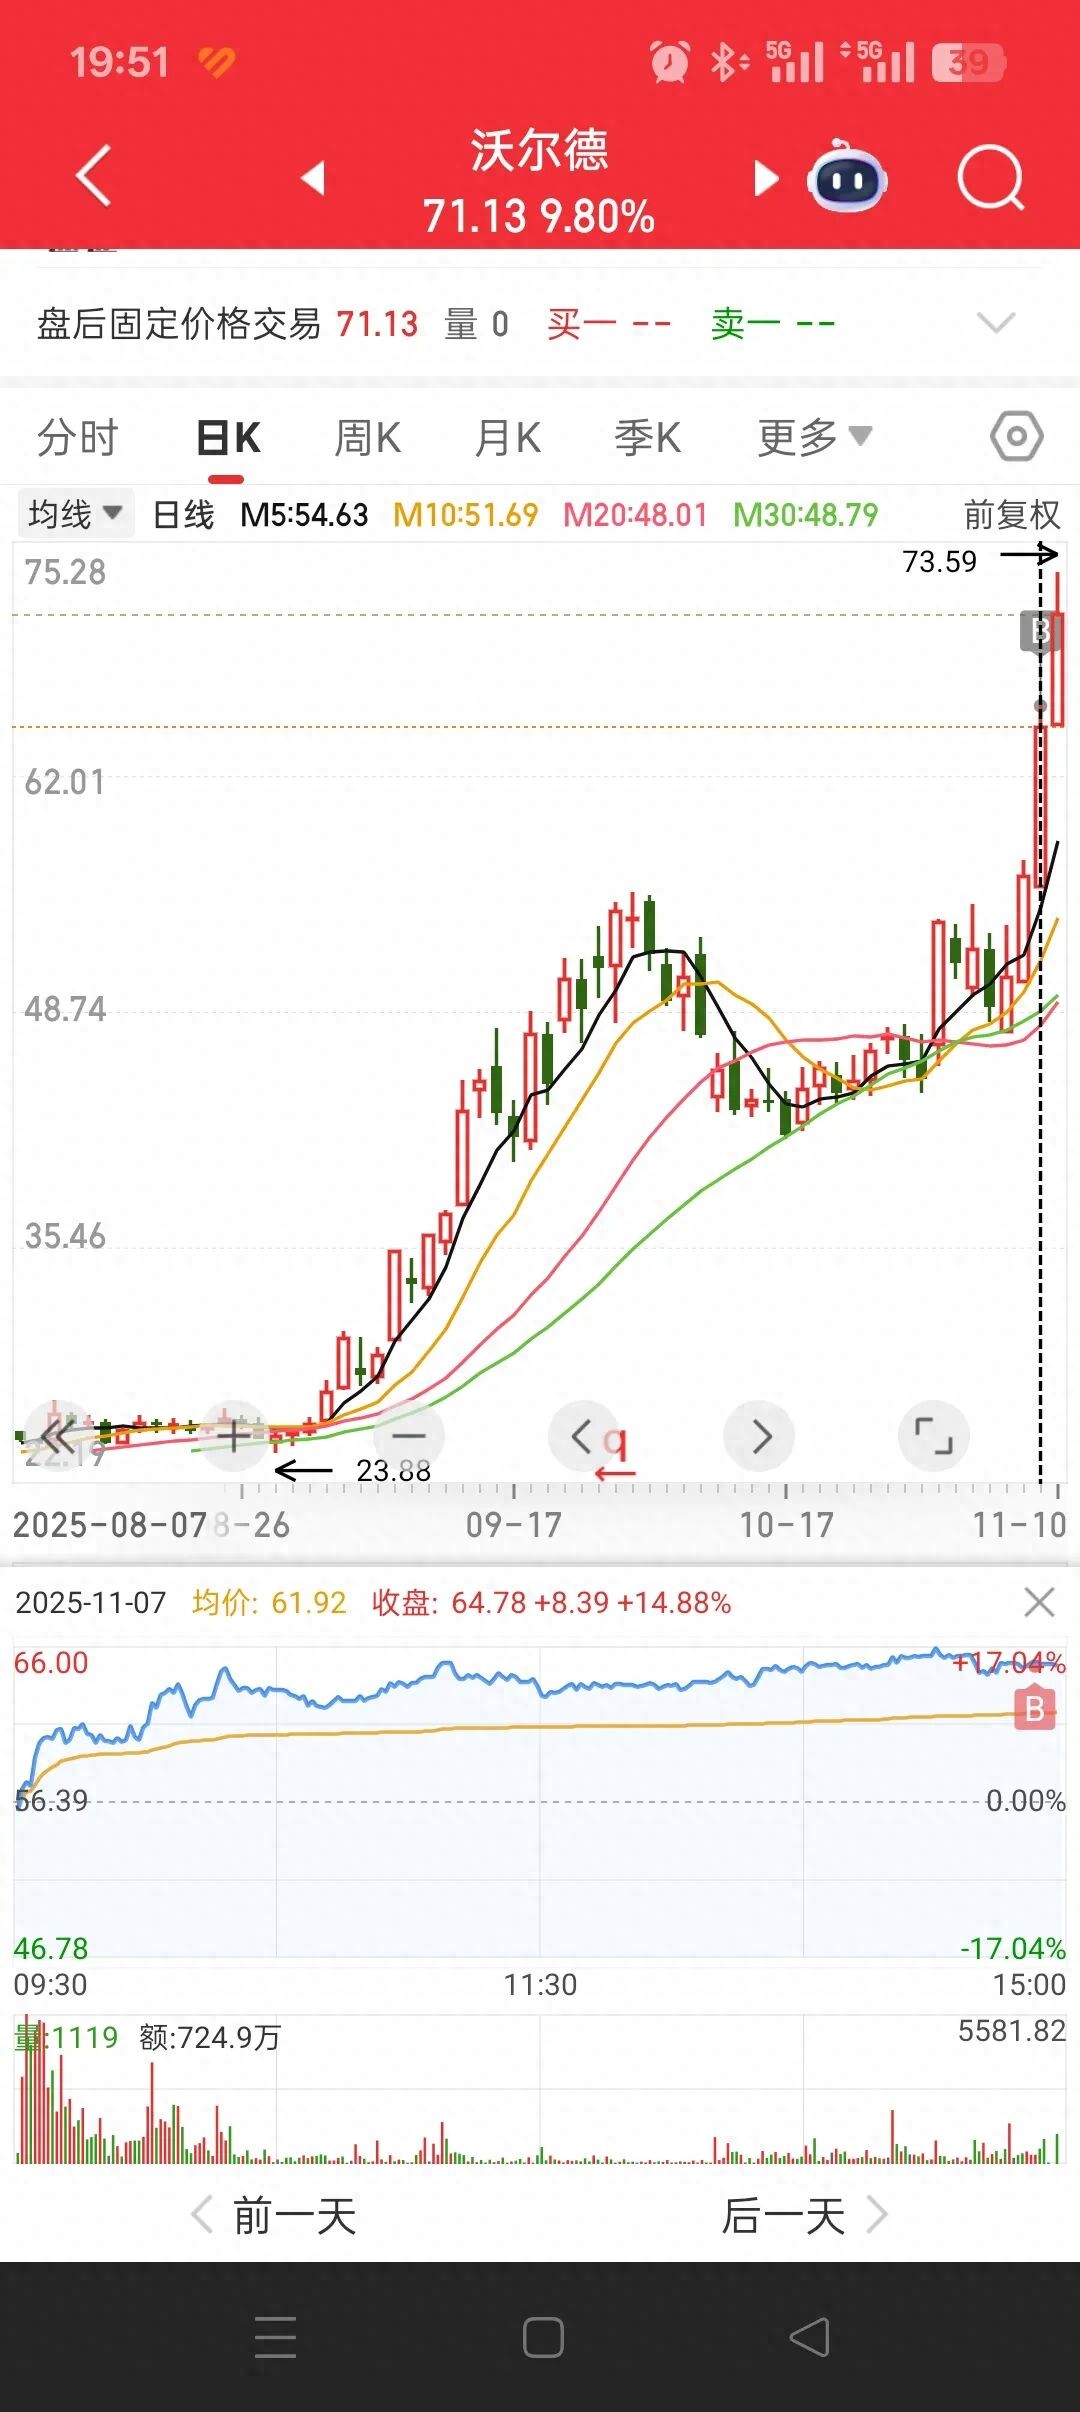Jump to earliest data double-arrow icon
The image size is (1080, 2412).
pyautogui.click(x=56, y=1436)
